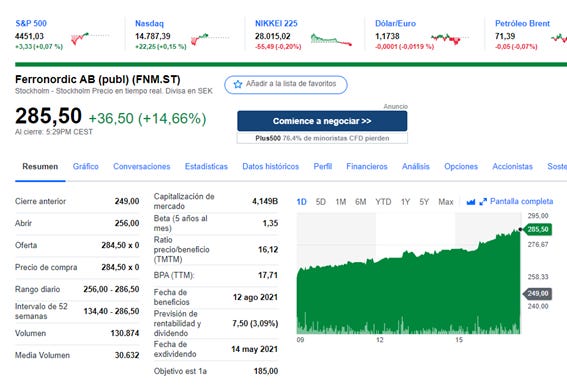Click the fullscreen expand arrows icon
The height and width of the screenshot is (388, 567).
click(x=483, y=202)
